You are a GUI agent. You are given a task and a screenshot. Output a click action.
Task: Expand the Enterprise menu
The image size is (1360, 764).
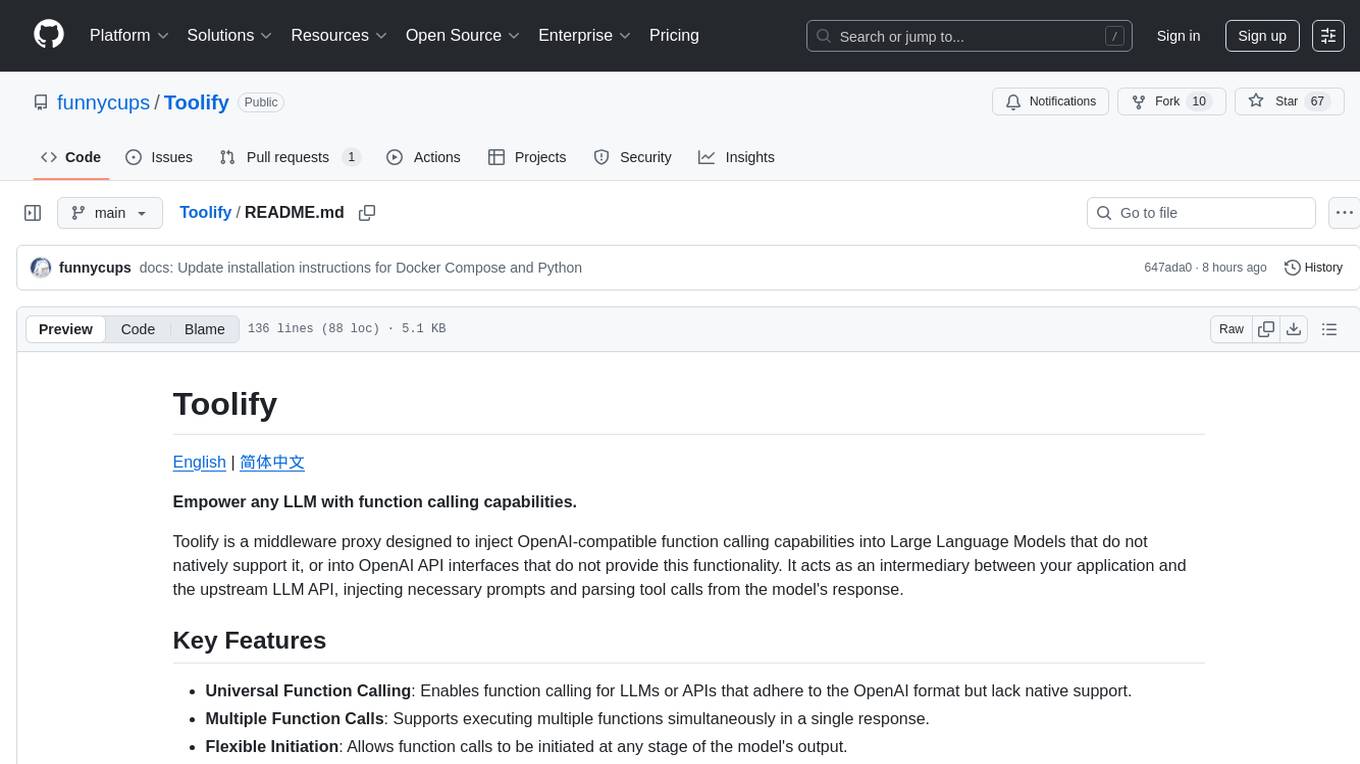[x=584, y=35]
